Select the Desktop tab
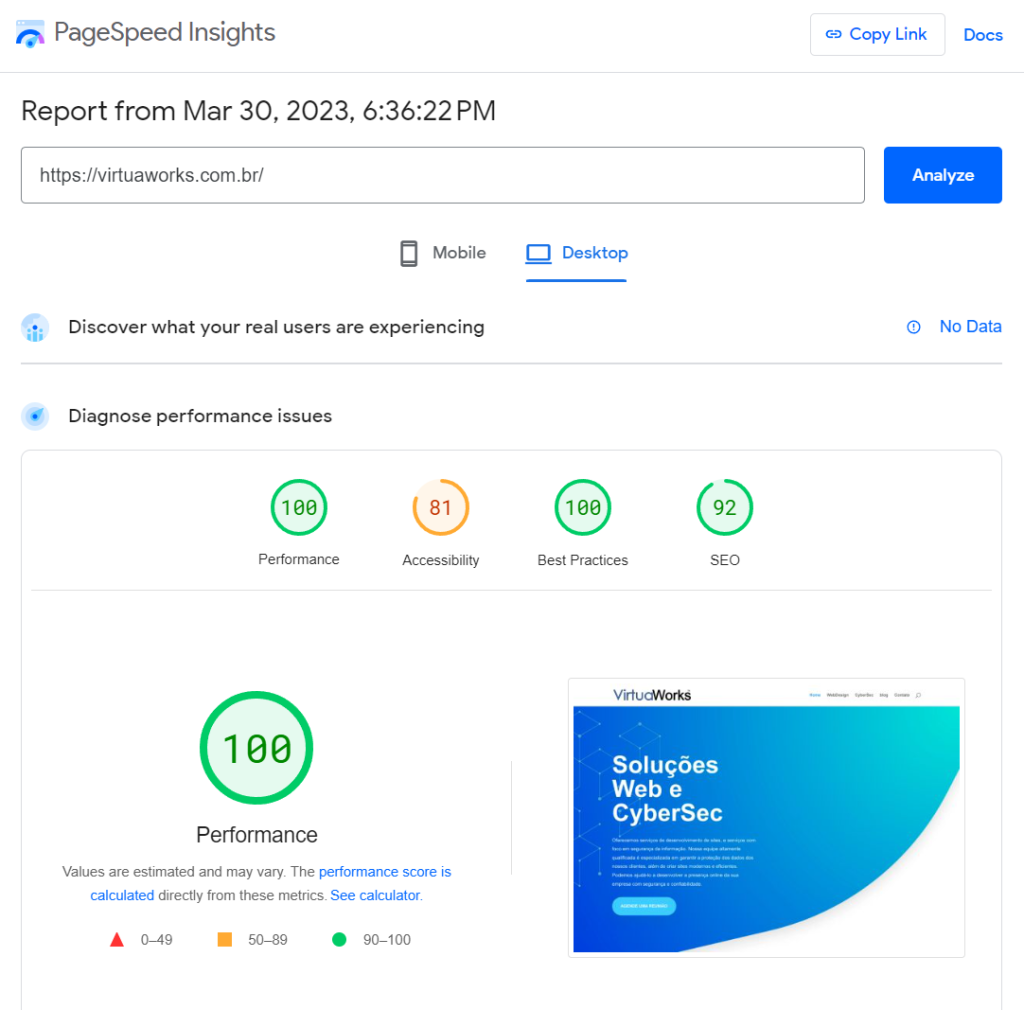Image resolution: width=1024 pixels, height=1010 pixels. [x=577, y=253]
